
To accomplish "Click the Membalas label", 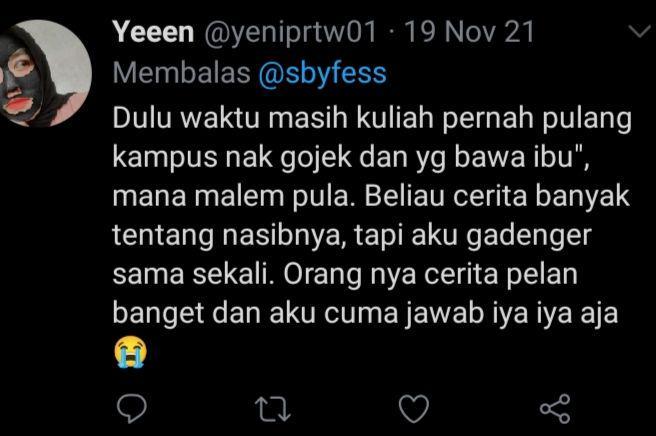I will point(182,73).
